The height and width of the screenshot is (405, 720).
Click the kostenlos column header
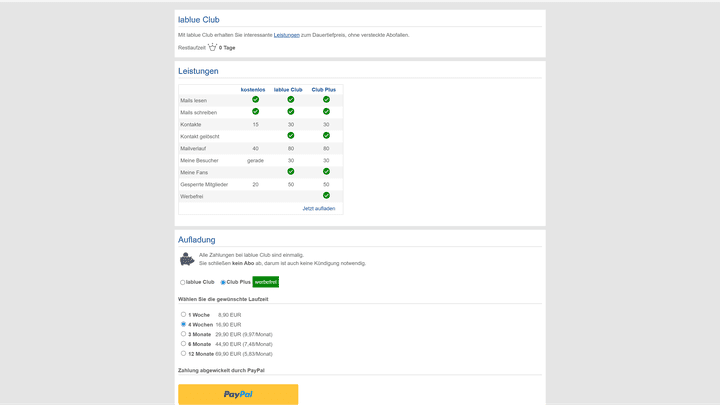point(253,90)
